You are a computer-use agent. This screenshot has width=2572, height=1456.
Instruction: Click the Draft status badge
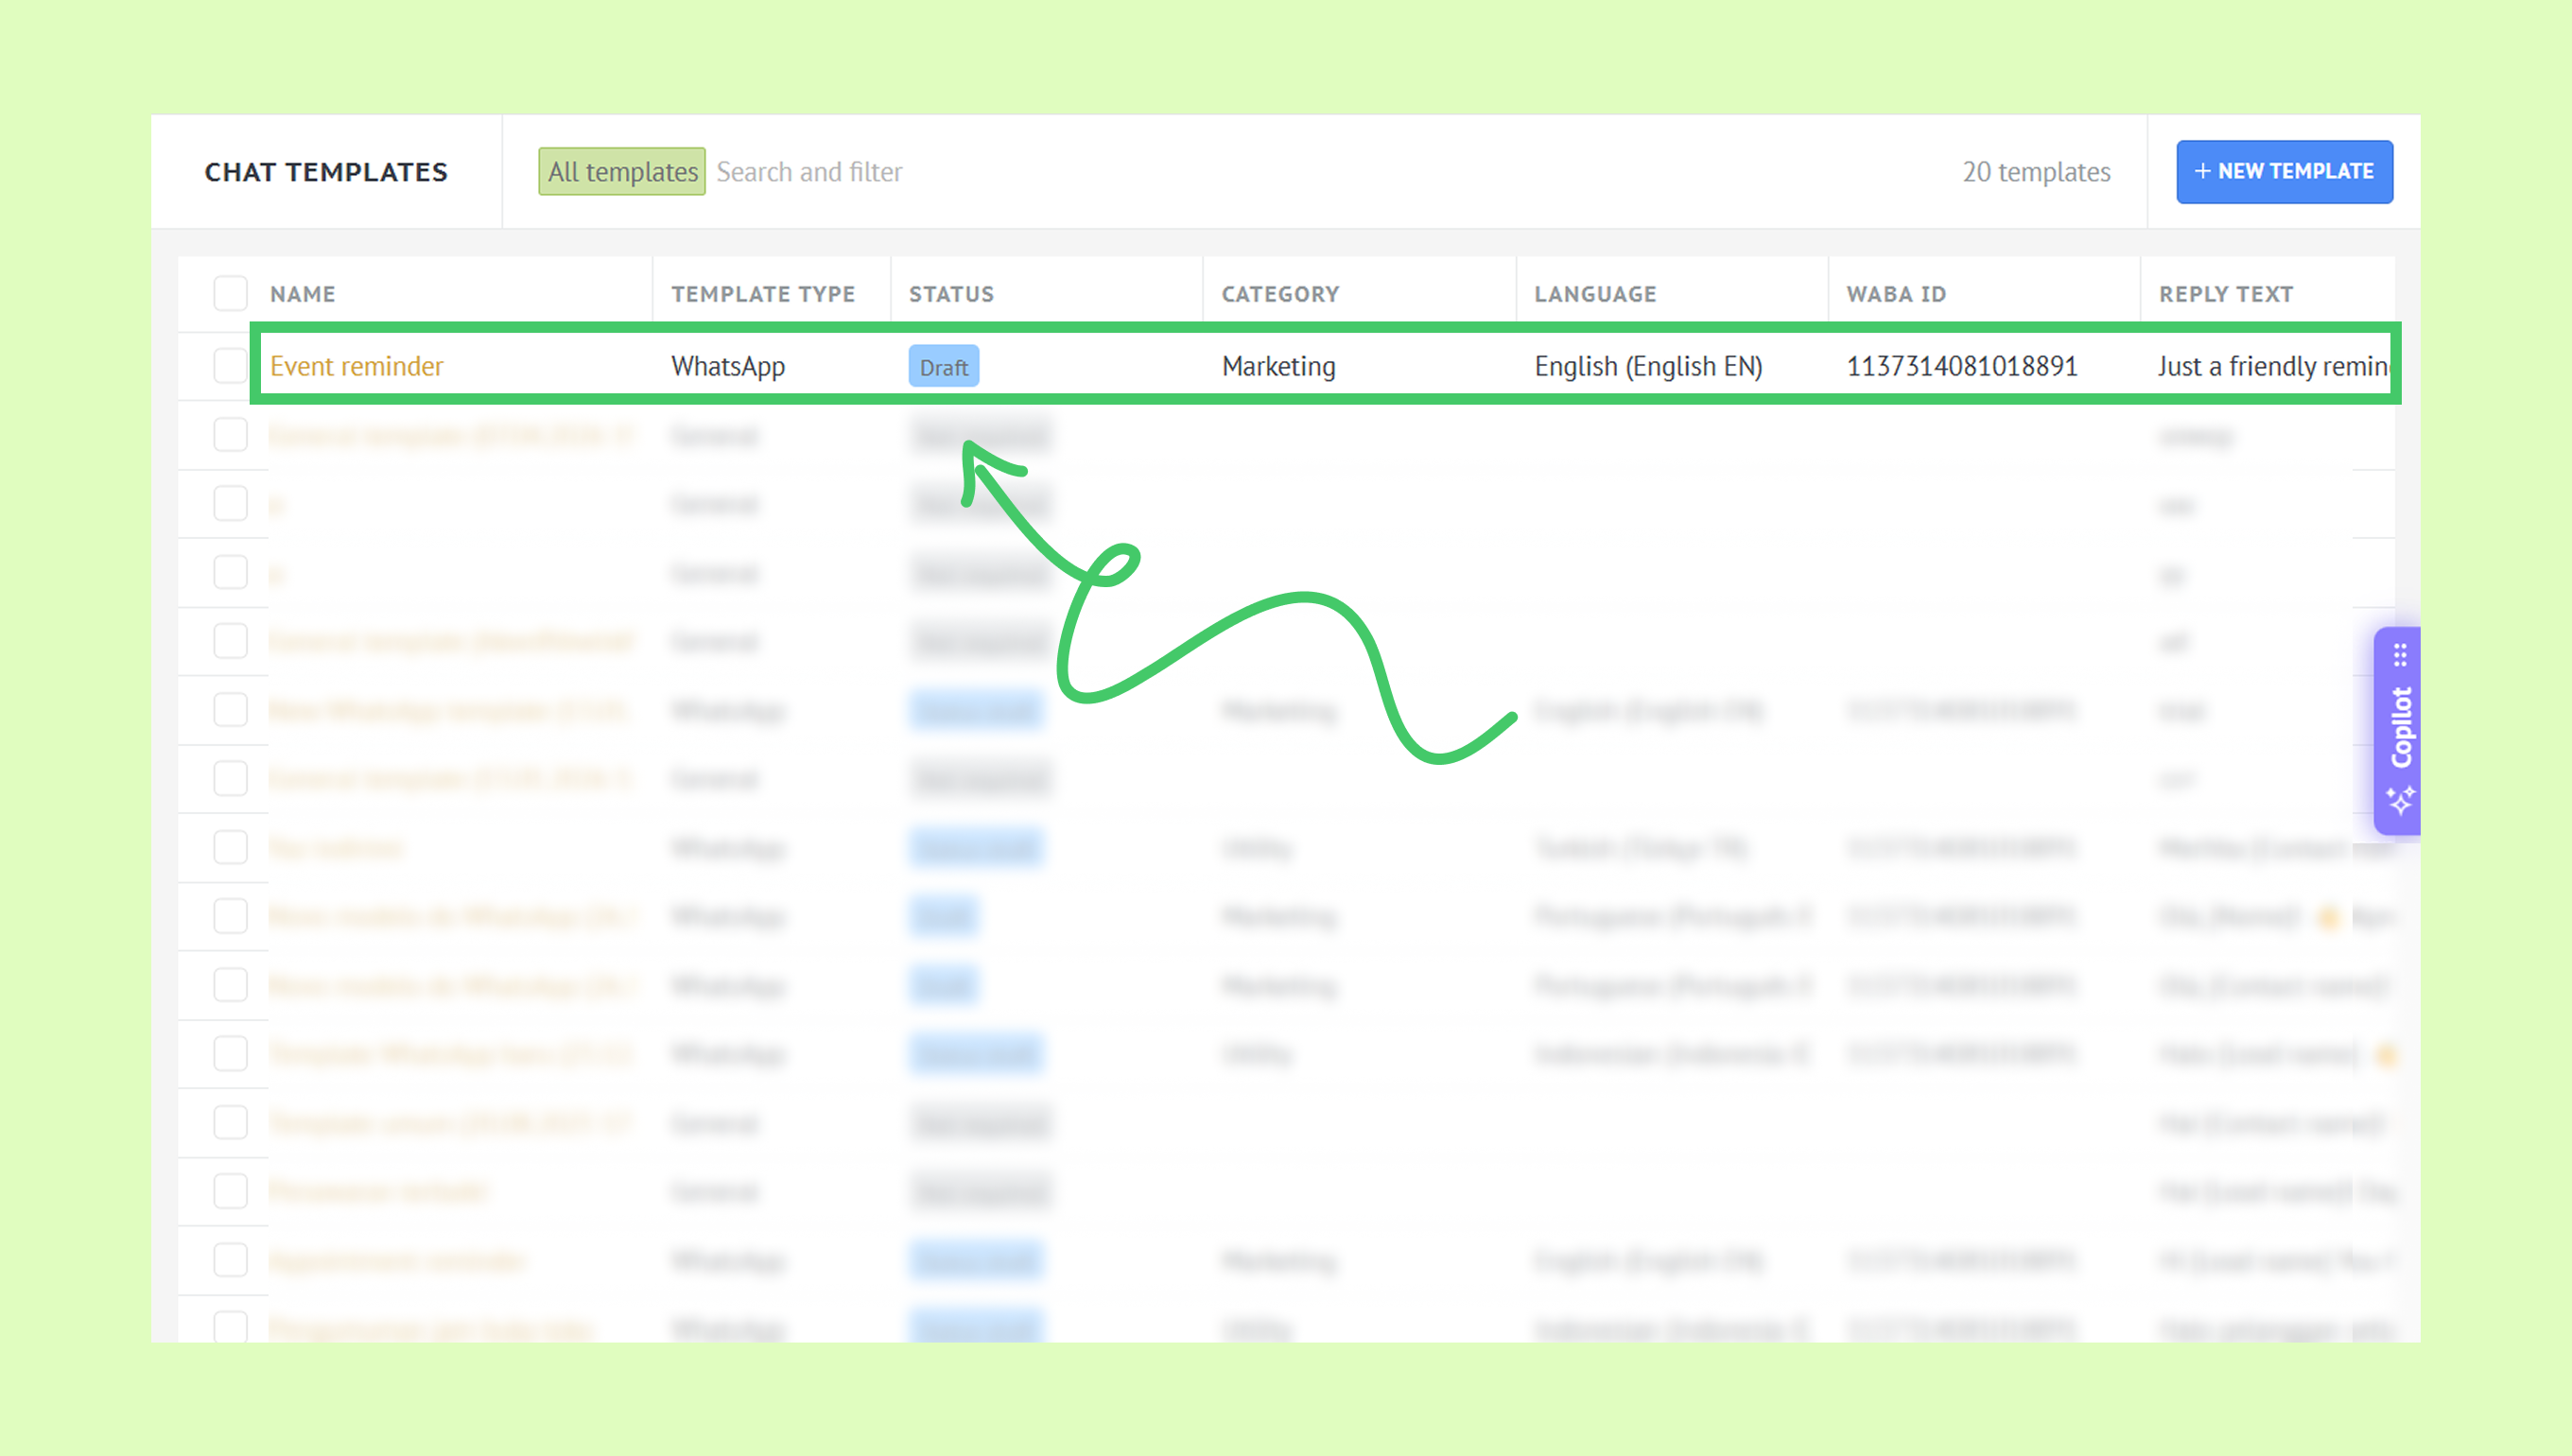pyautogui.click(x=943, y=367)
